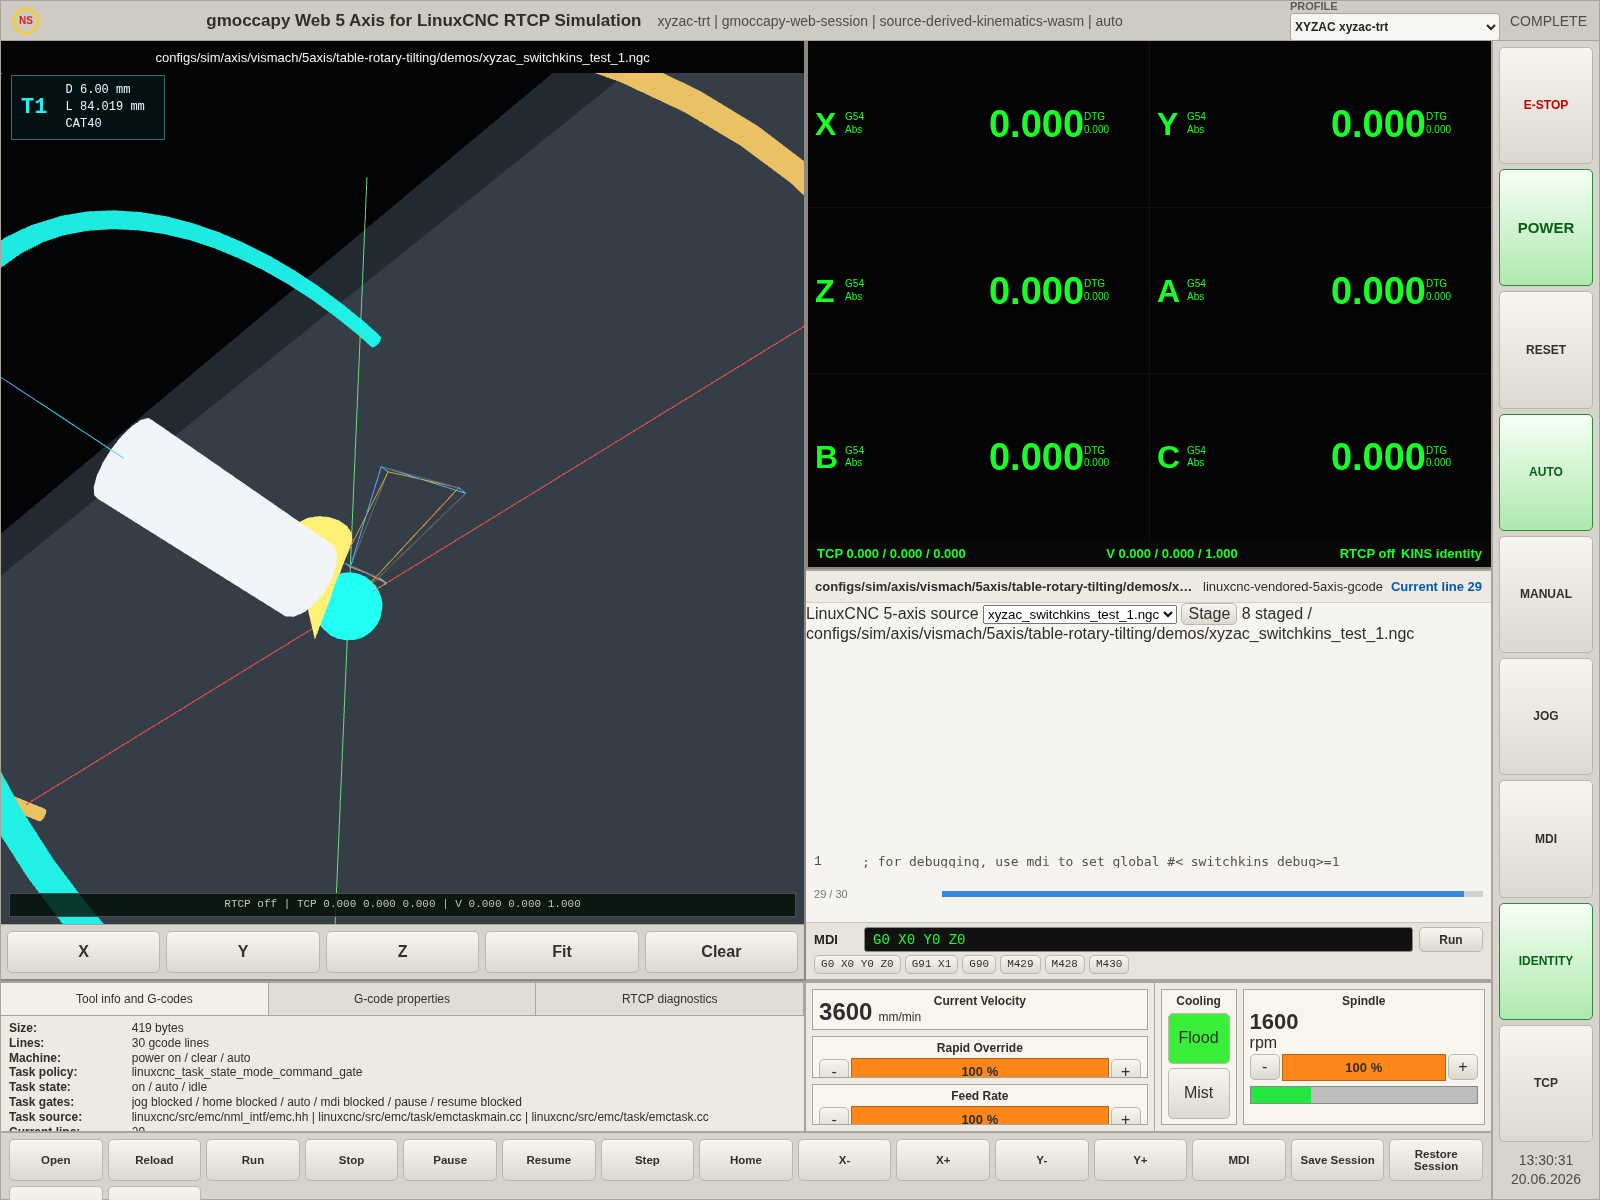The width and height of the screenshot is (1600, 1200).
Task: Open the Tool info and G-codes tab
Action: tap(134, 999)
